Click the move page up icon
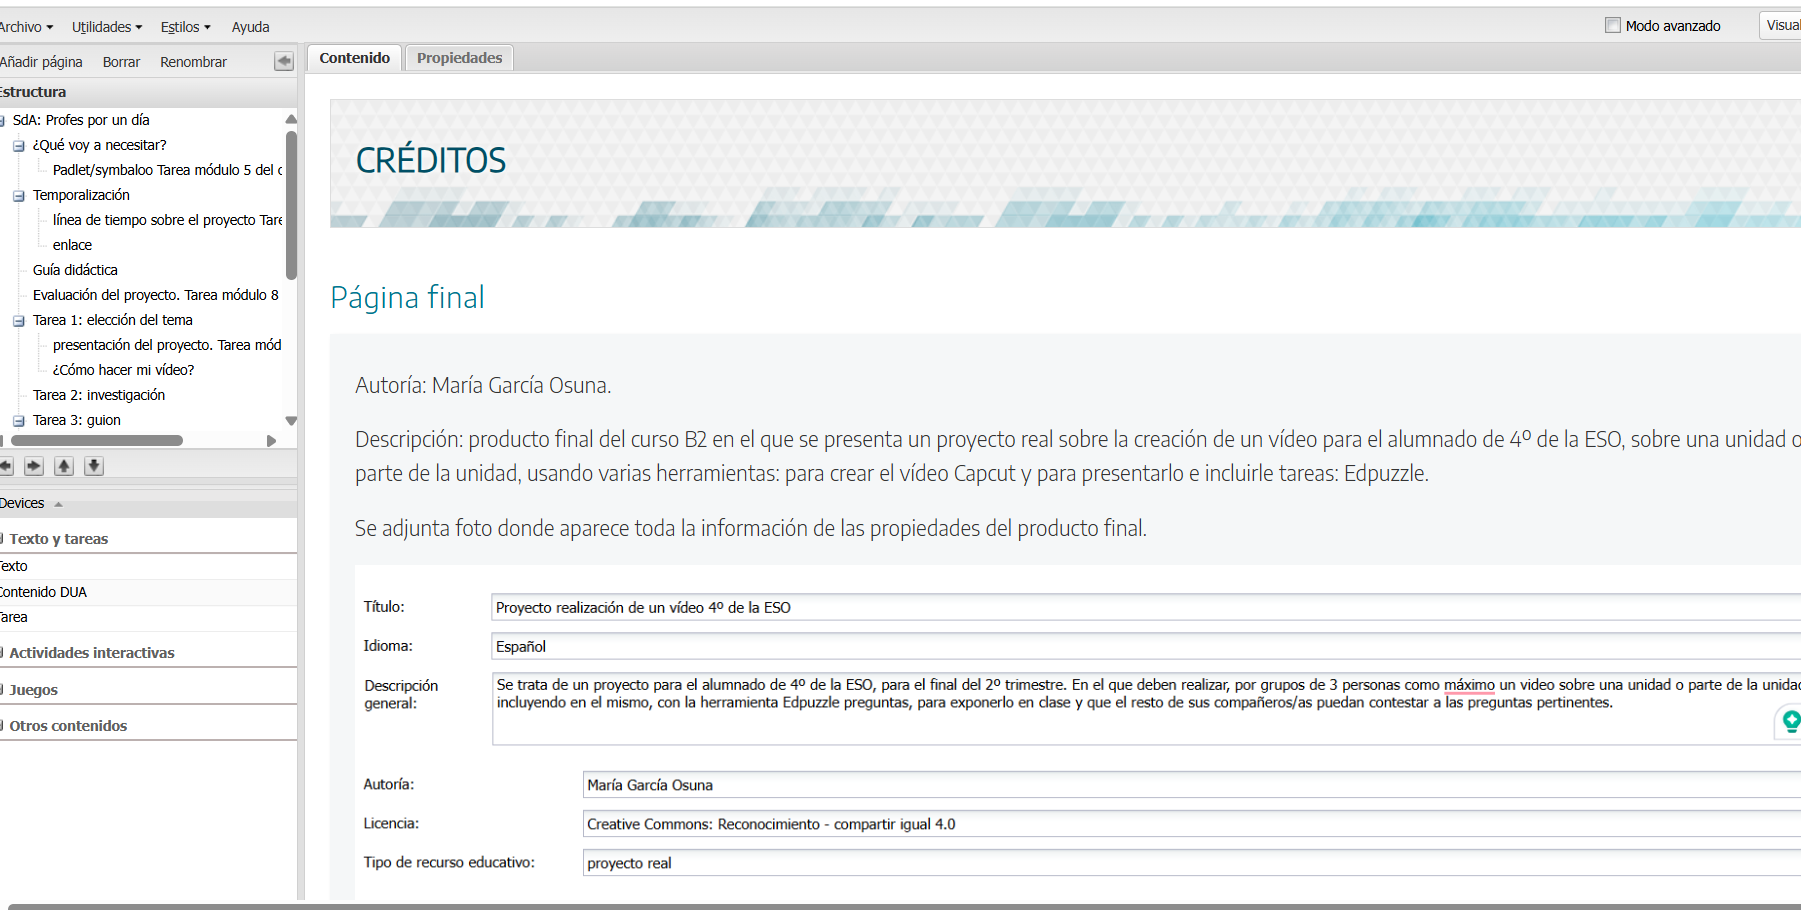The image size is (1801, 910). point(64,466)
